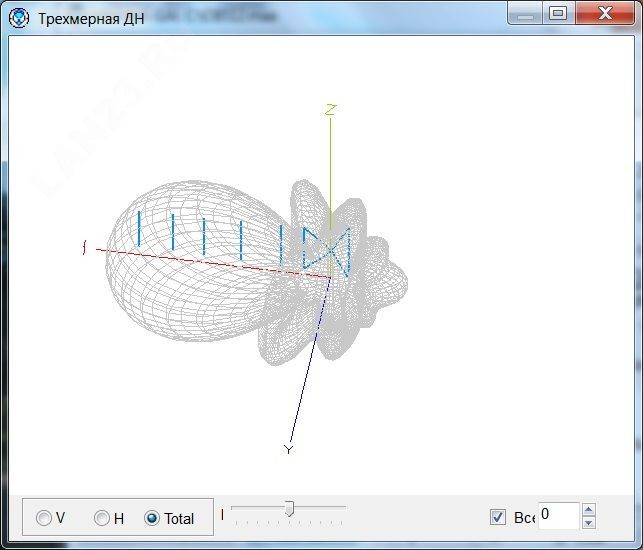The image size is (643, 550).
Task: Click the leftmost blue director element
Action: pos(139,229)
